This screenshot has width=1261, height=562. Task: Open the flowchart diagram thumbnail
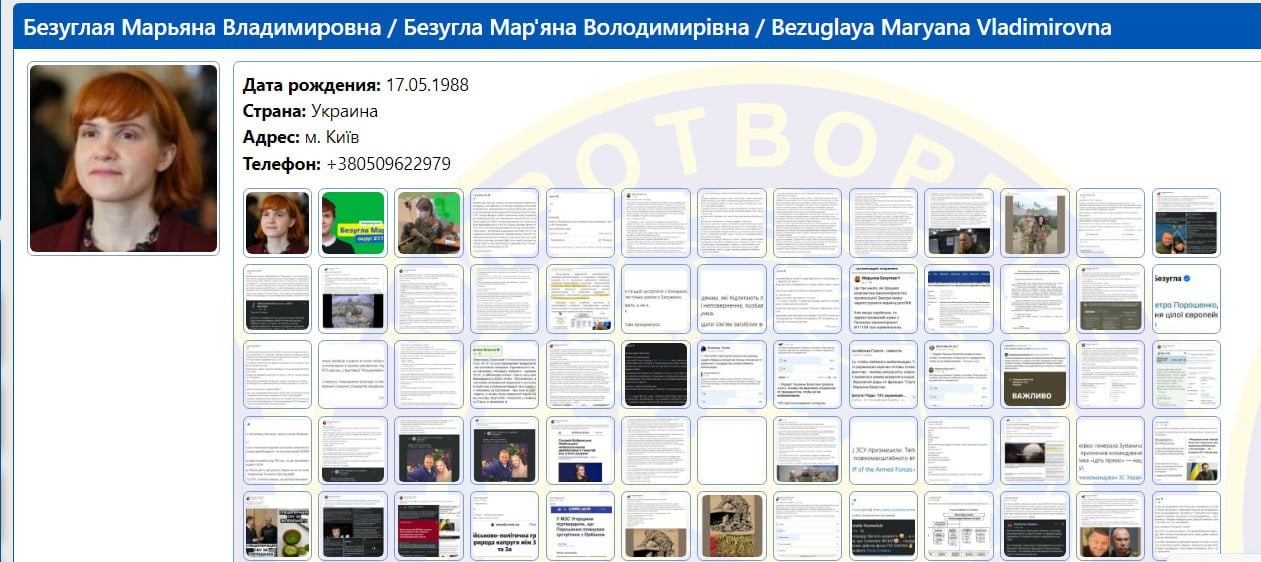point(959,526)
